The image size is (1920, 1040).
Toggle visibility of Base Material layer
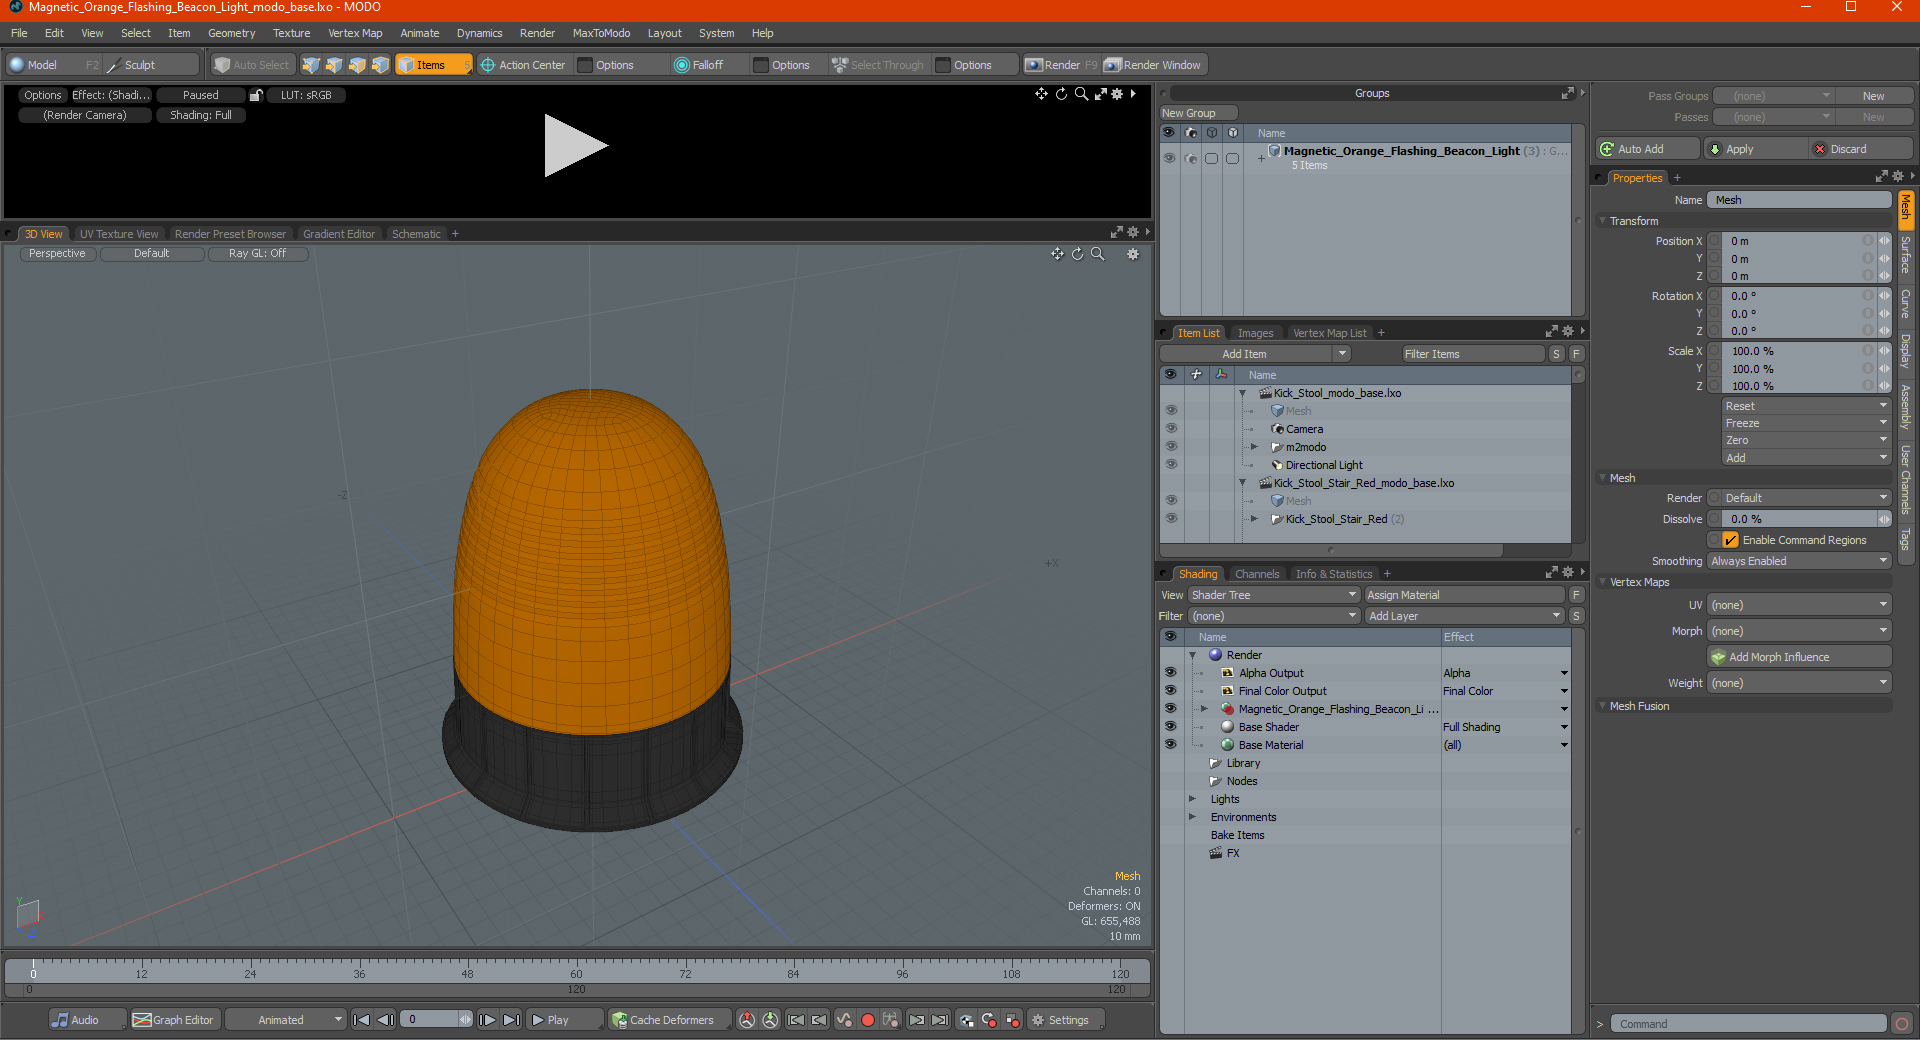pos(1170,745)
